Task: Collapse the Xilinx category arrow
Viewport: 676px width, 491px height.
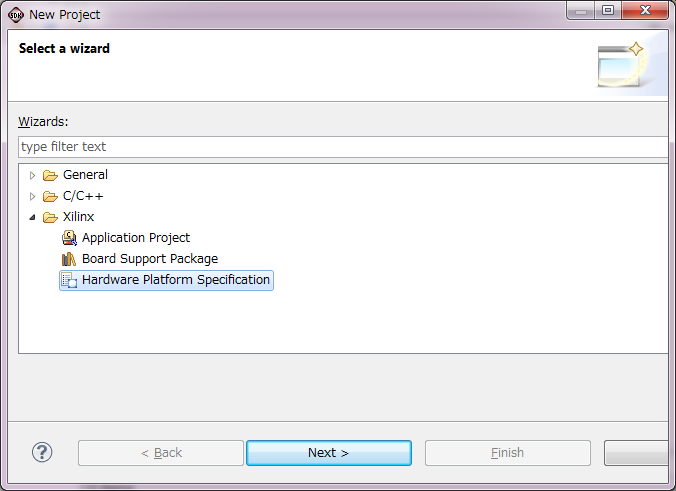Action: click(32, 217)
